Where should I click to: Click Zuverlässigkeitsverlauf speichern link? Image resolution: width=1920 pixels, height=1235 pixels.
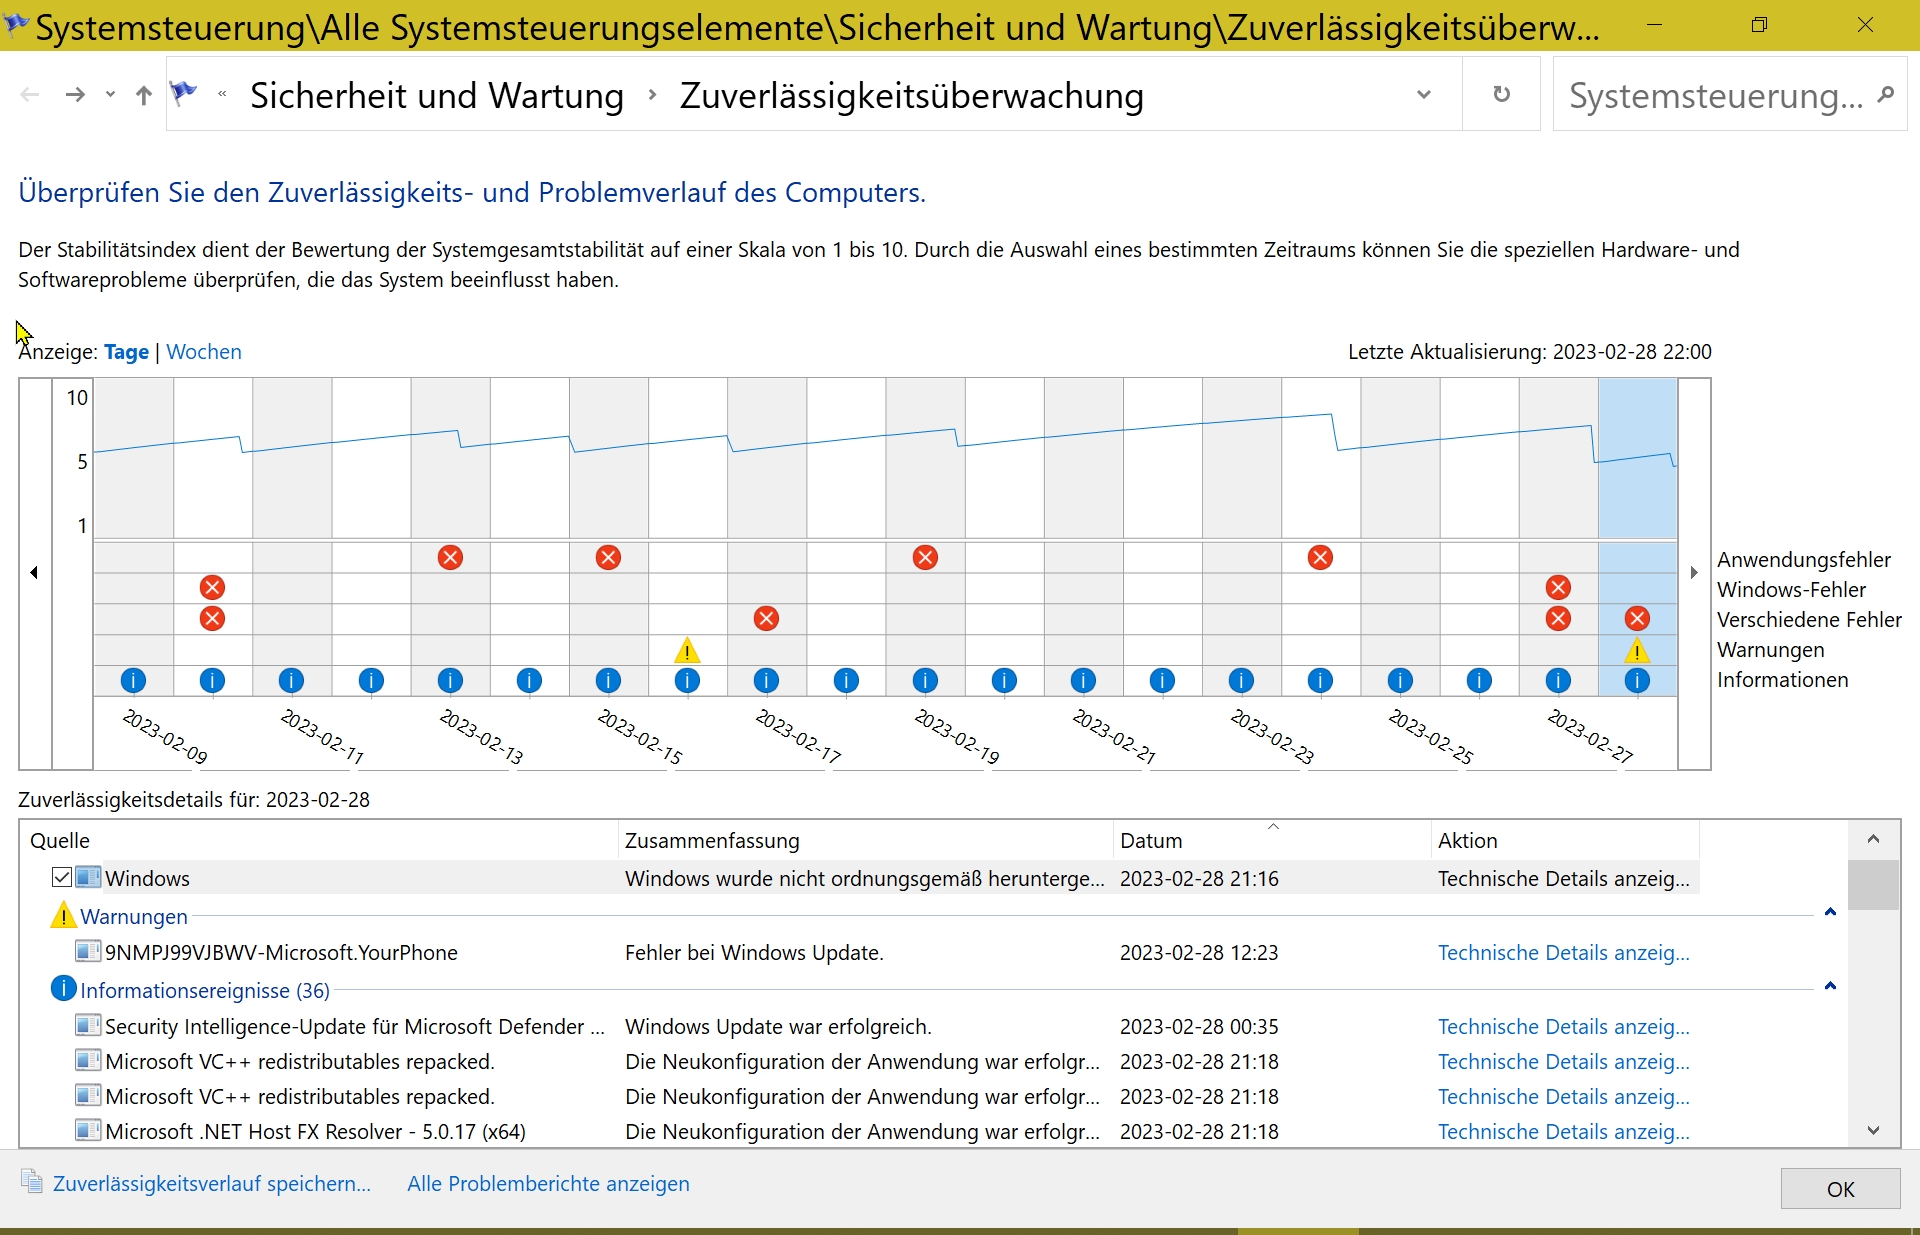click(211, 1184)
